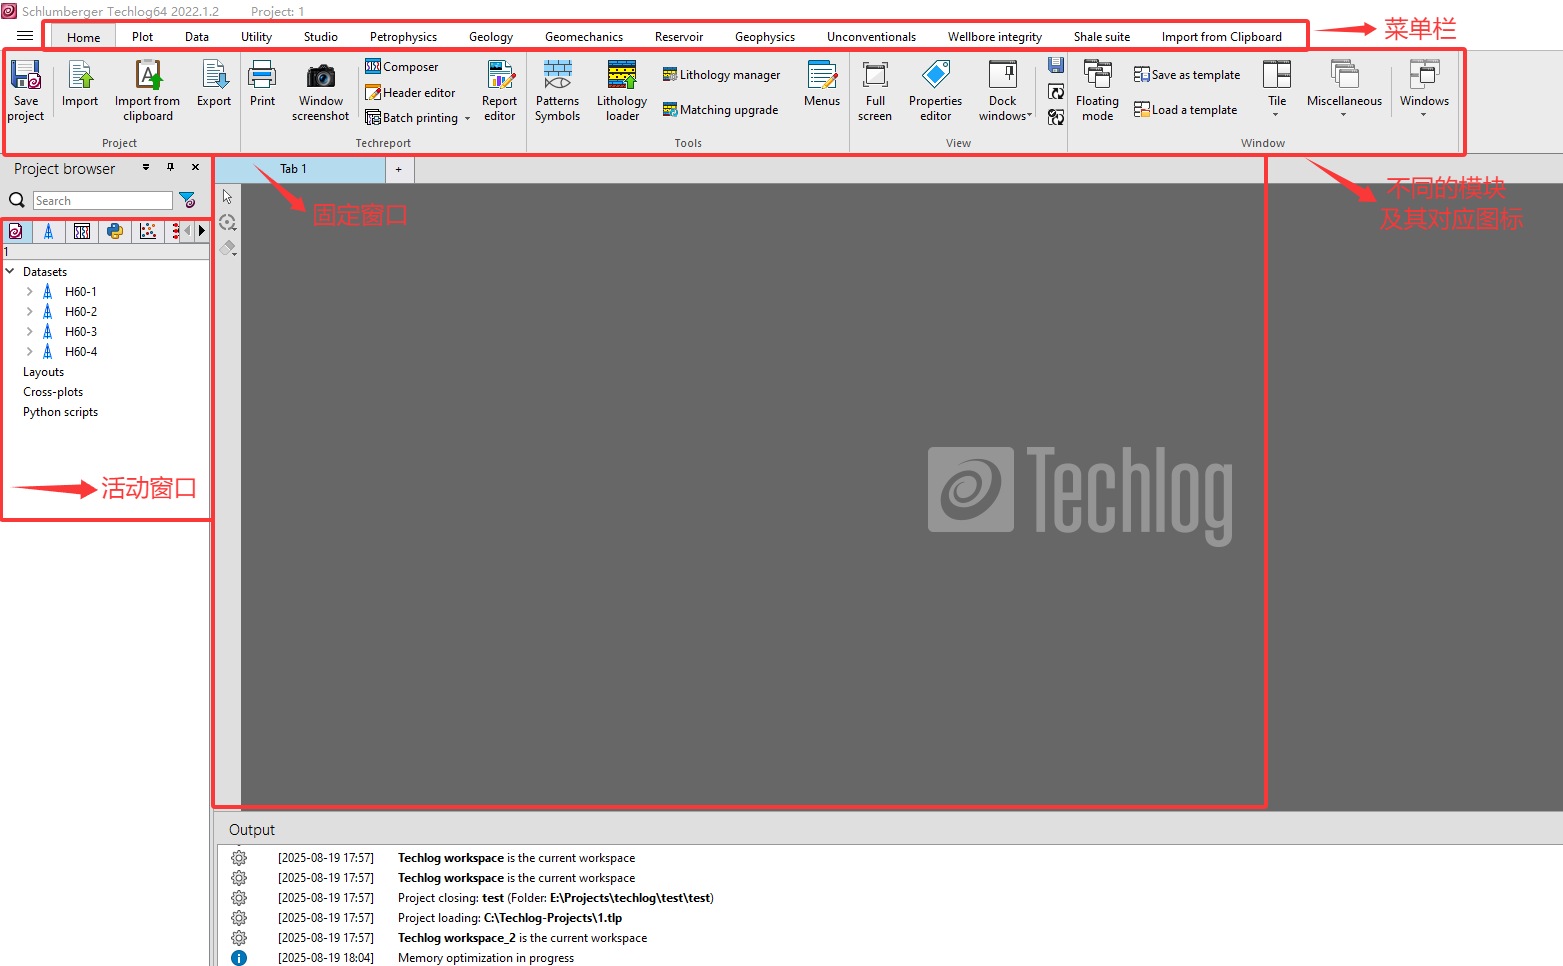Click the blue floppy disk icon in View group
This screenshot has height=966, width=1563.
1056,66
